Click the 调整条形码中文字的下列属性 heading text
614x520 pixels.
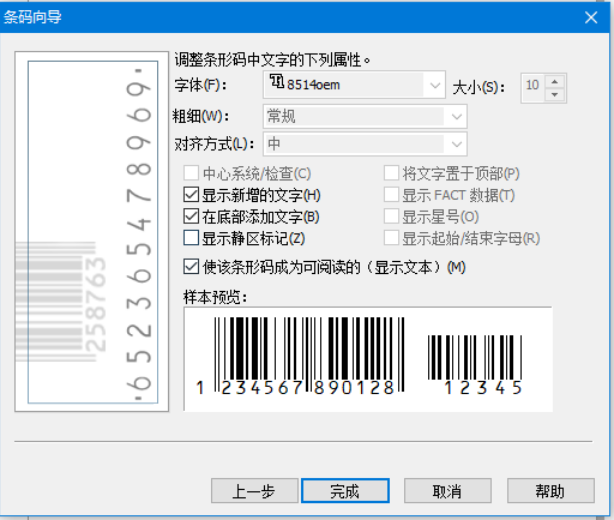272,60
